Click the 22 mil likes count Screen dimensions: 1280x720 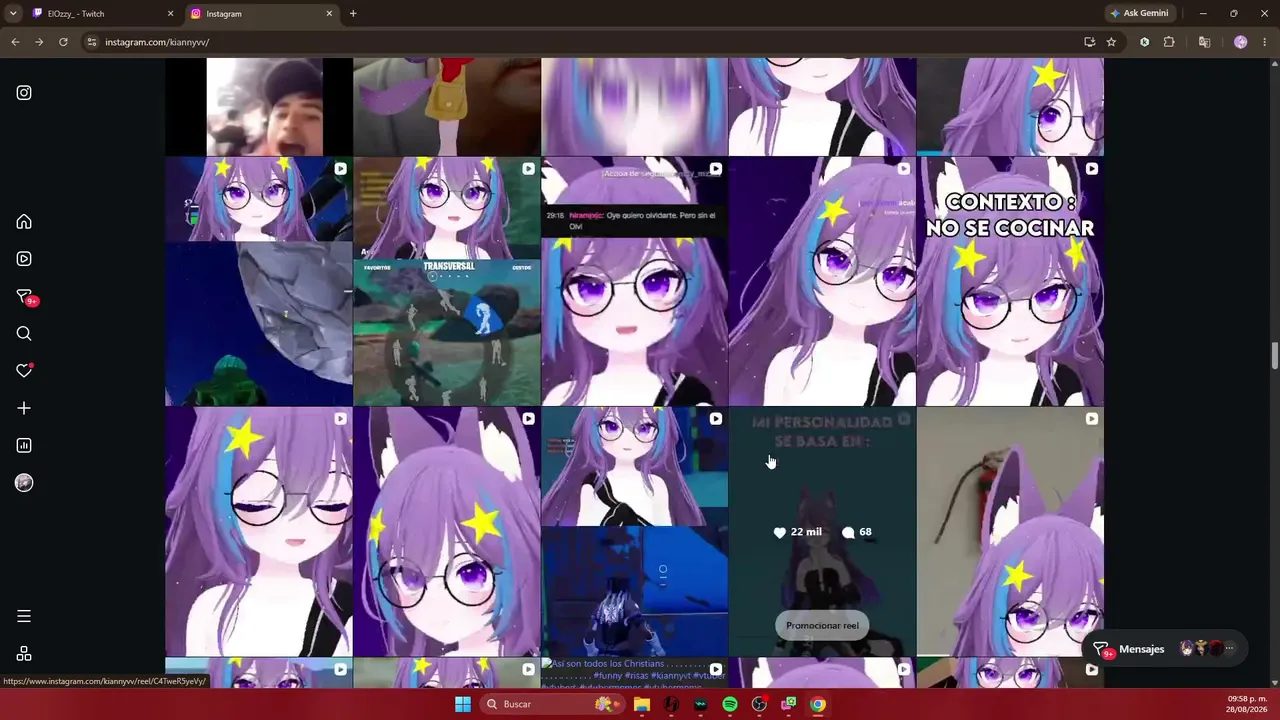point(798,532)
